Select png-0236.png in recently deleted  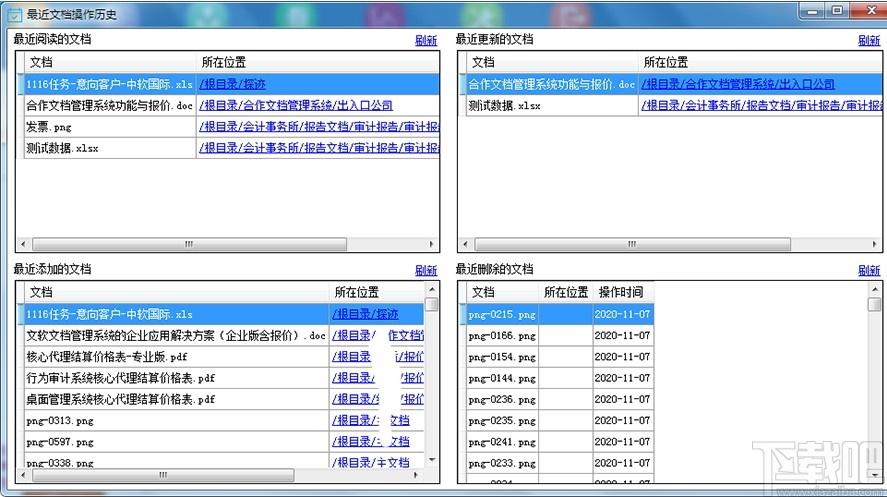[x=502, y=400]
